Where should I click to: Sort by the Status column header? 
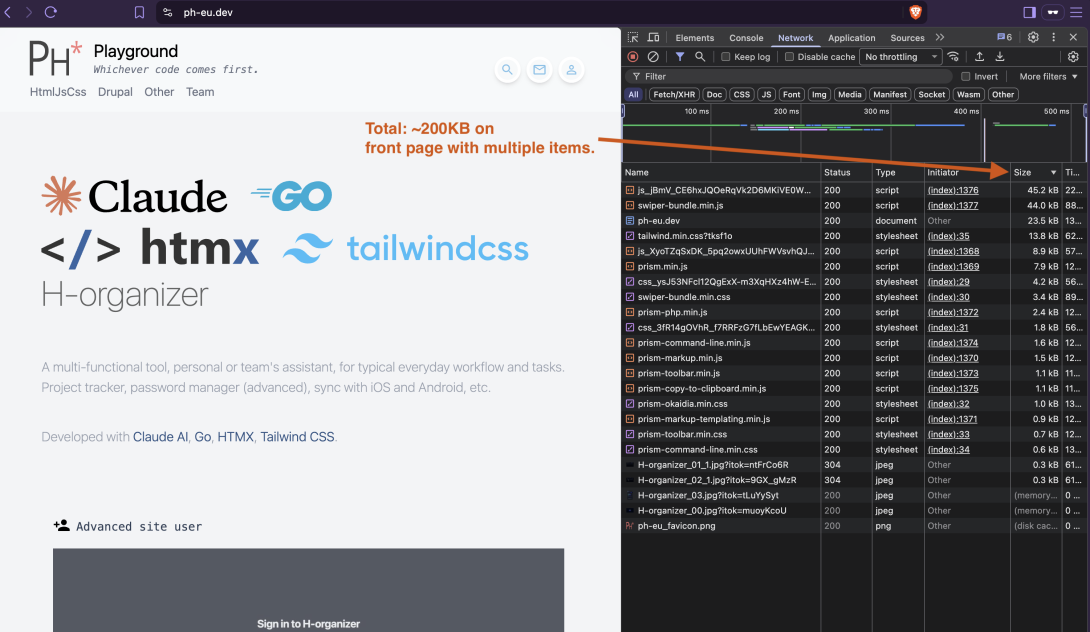846,172
